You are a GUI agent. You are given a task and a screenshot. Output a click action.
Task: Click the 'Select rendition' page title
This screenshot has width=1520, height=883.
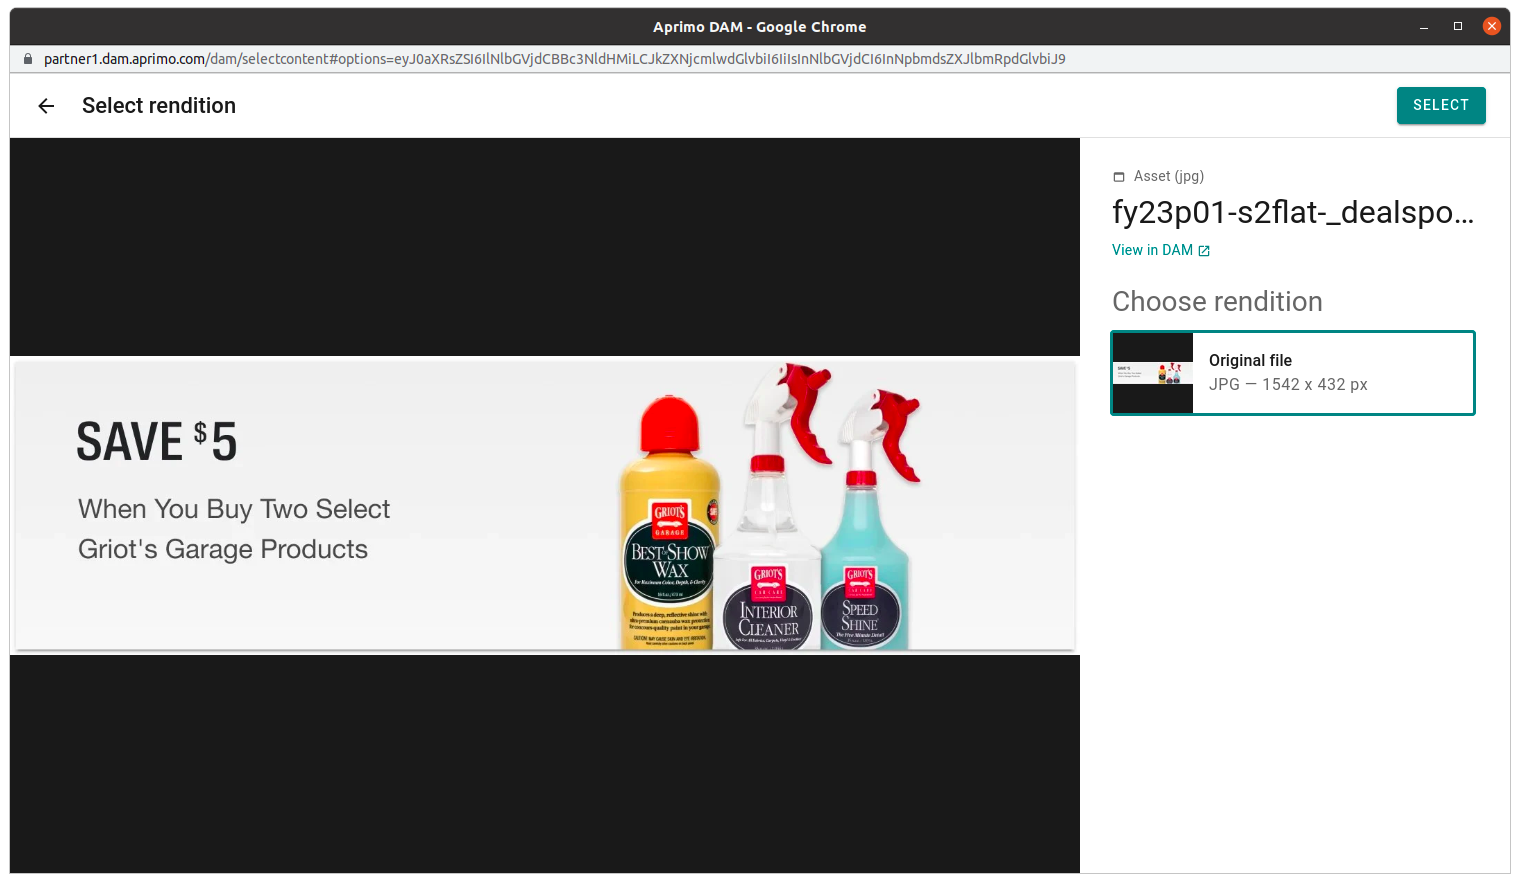coord(159,106)
